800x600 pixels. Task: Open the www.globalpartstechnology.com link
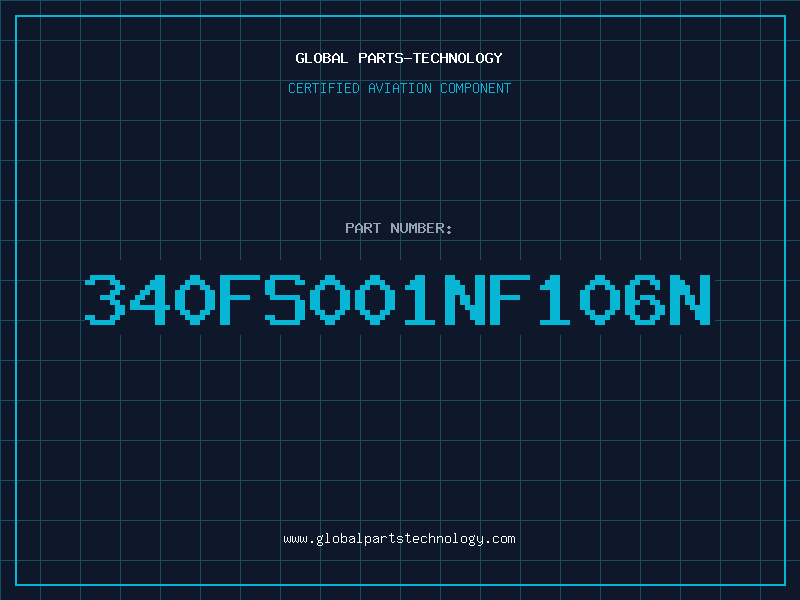point(399,539)
